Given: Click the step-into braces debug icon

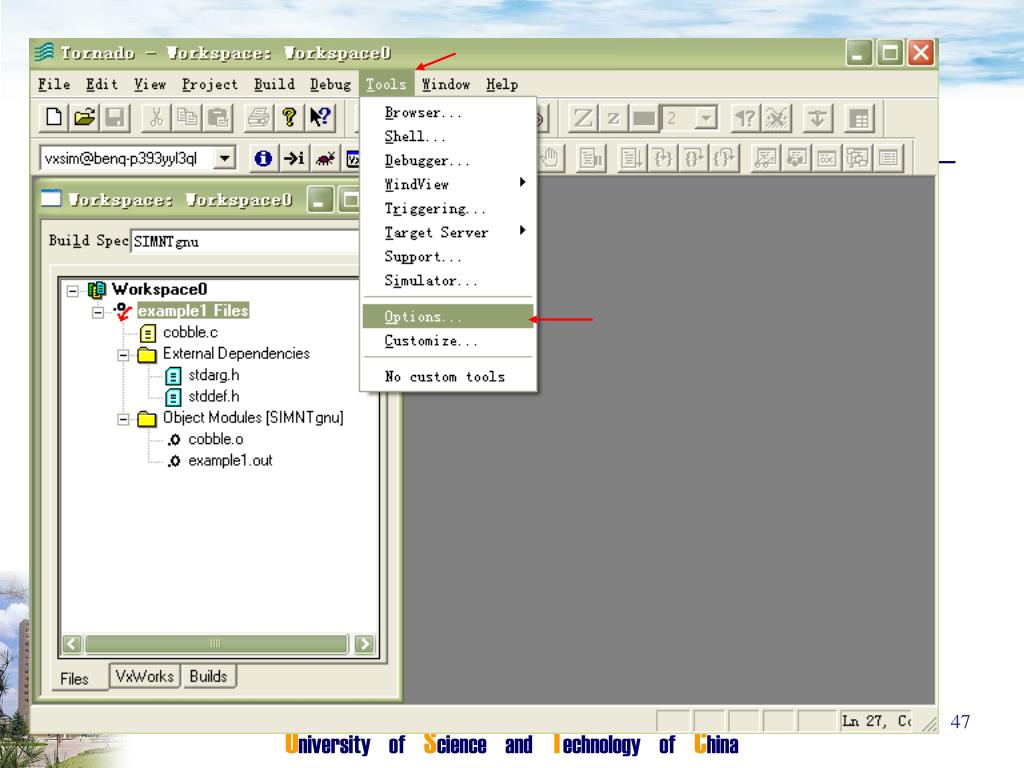Looking at the screenshot, I should click(x=663, y=158).
